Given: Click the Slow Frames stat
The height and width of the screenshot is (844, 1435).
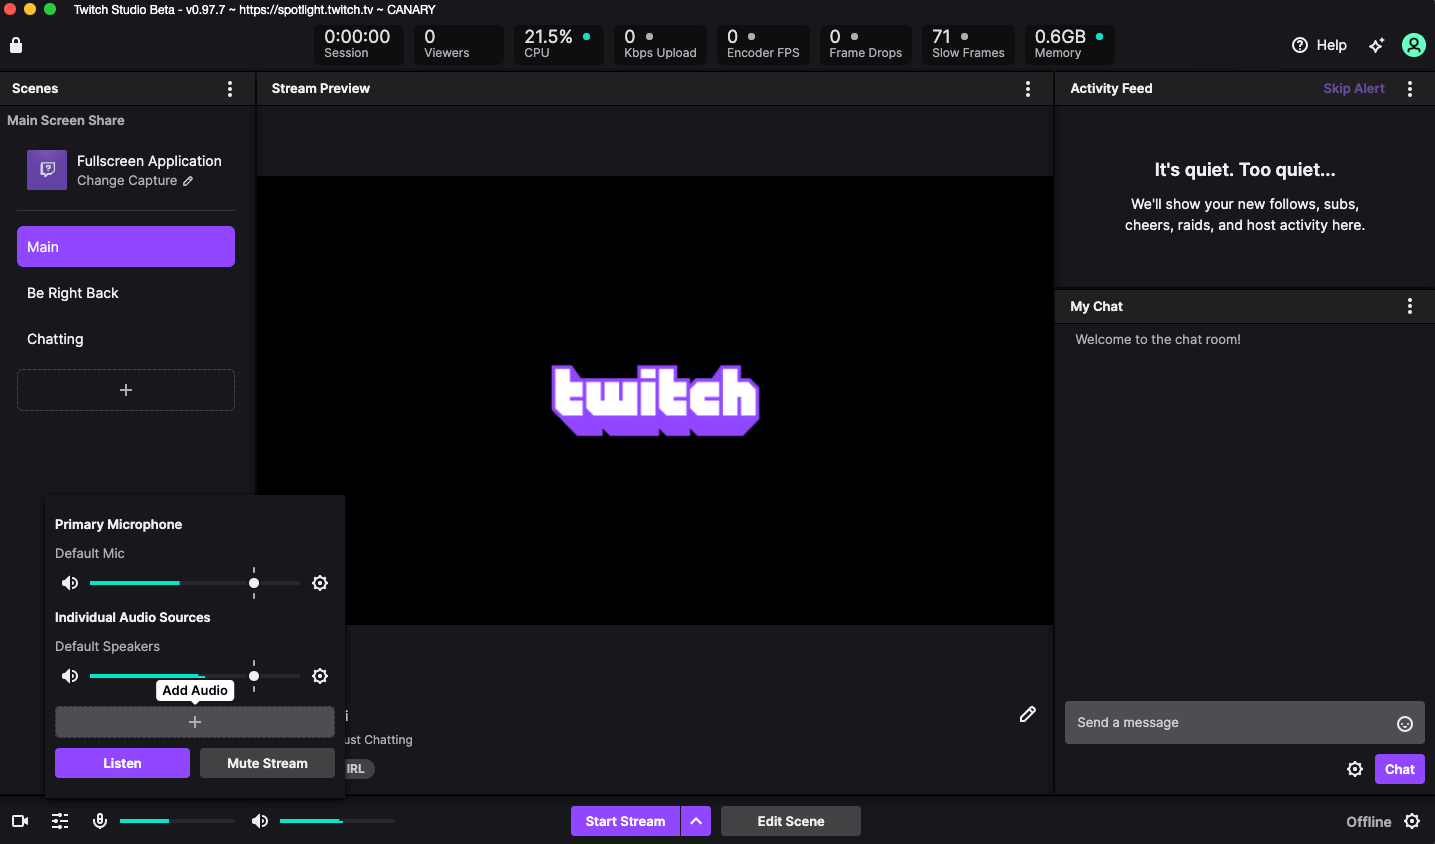Looking at the screenshot, I should coord(968,45).
